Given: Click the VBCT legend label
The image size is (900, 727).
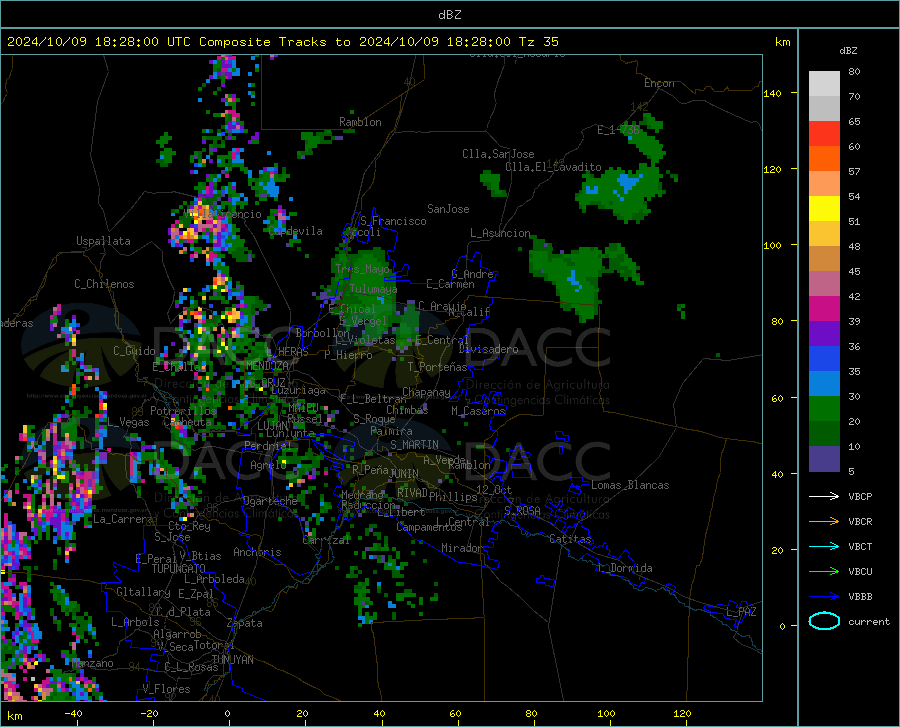Looking at the screenshot, I should coord(860,547).
